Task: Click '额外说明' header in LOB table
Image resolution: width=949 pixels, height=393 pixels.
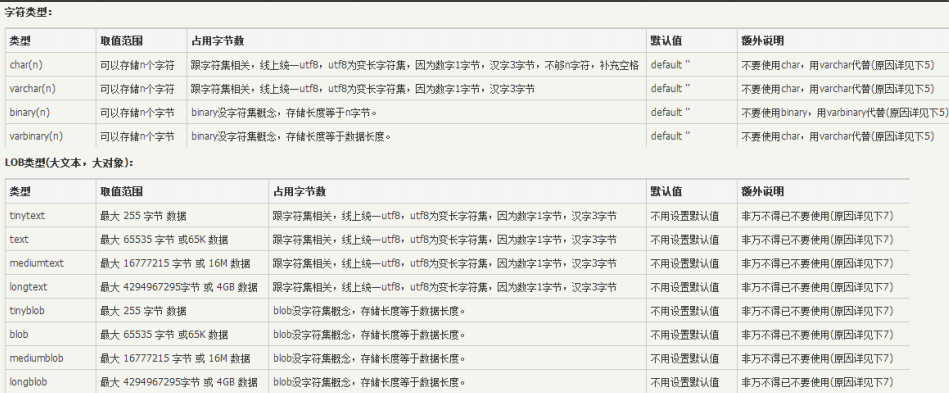Action: [x=763, y=191]
